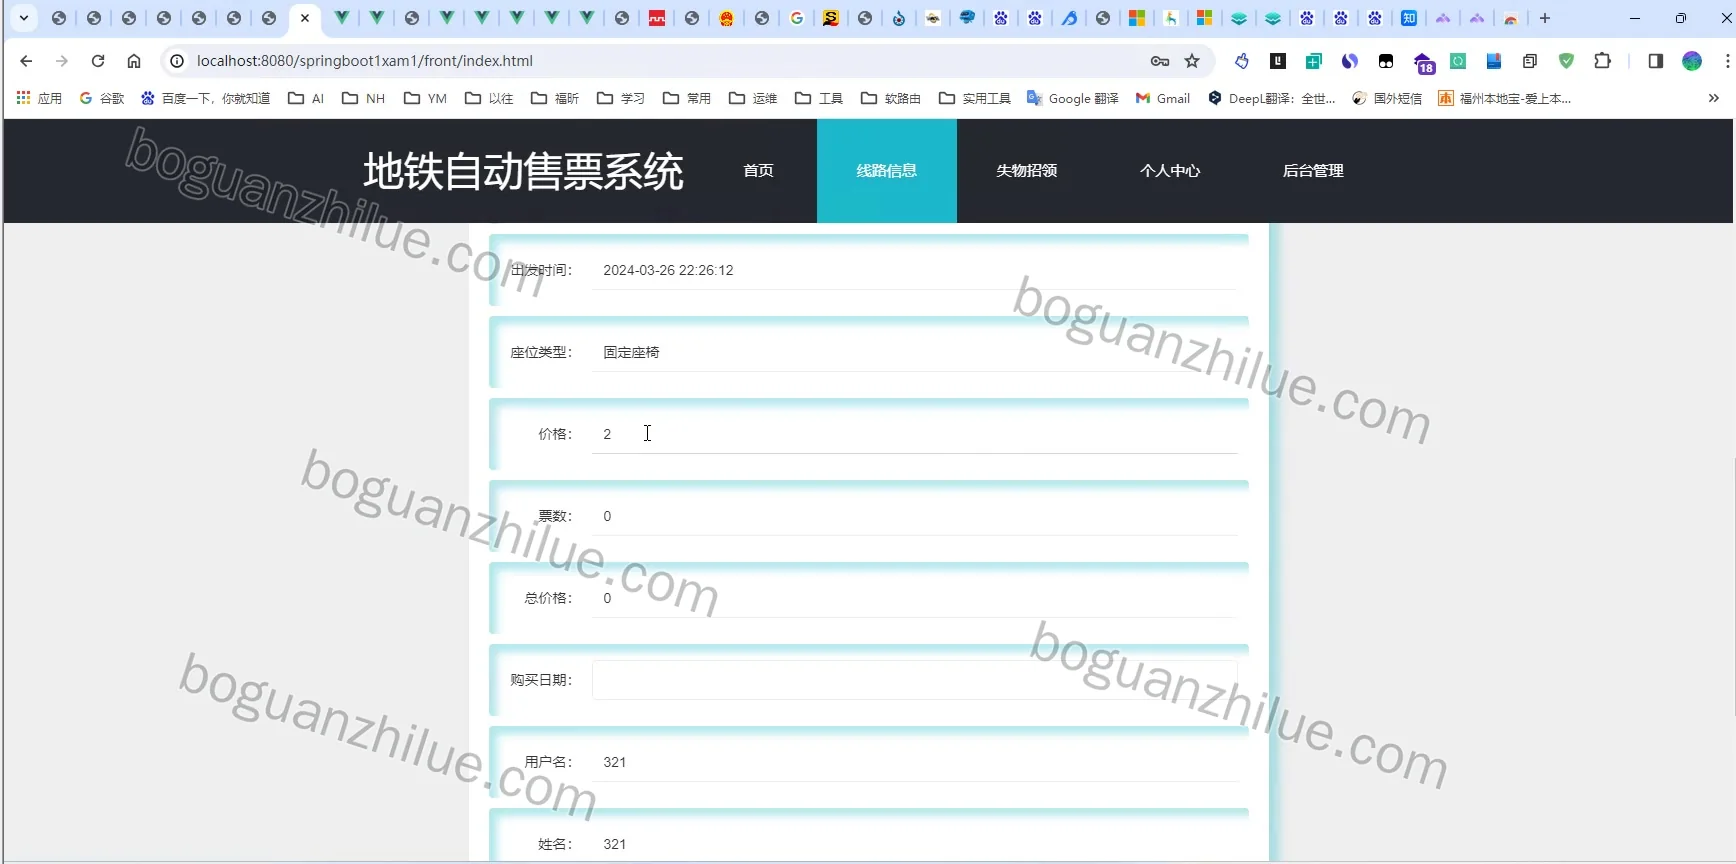The image size is (1736, 864).
Task: Go to the 首页 navigation tab
Action: [758, 171]
